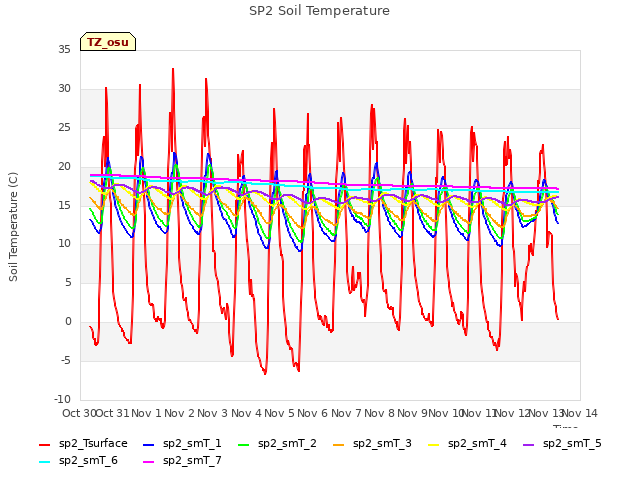The height and width of the screenshot is (480, 640).
Task: Toggle sp2_smT_1 series in legend
Action: 182,444
